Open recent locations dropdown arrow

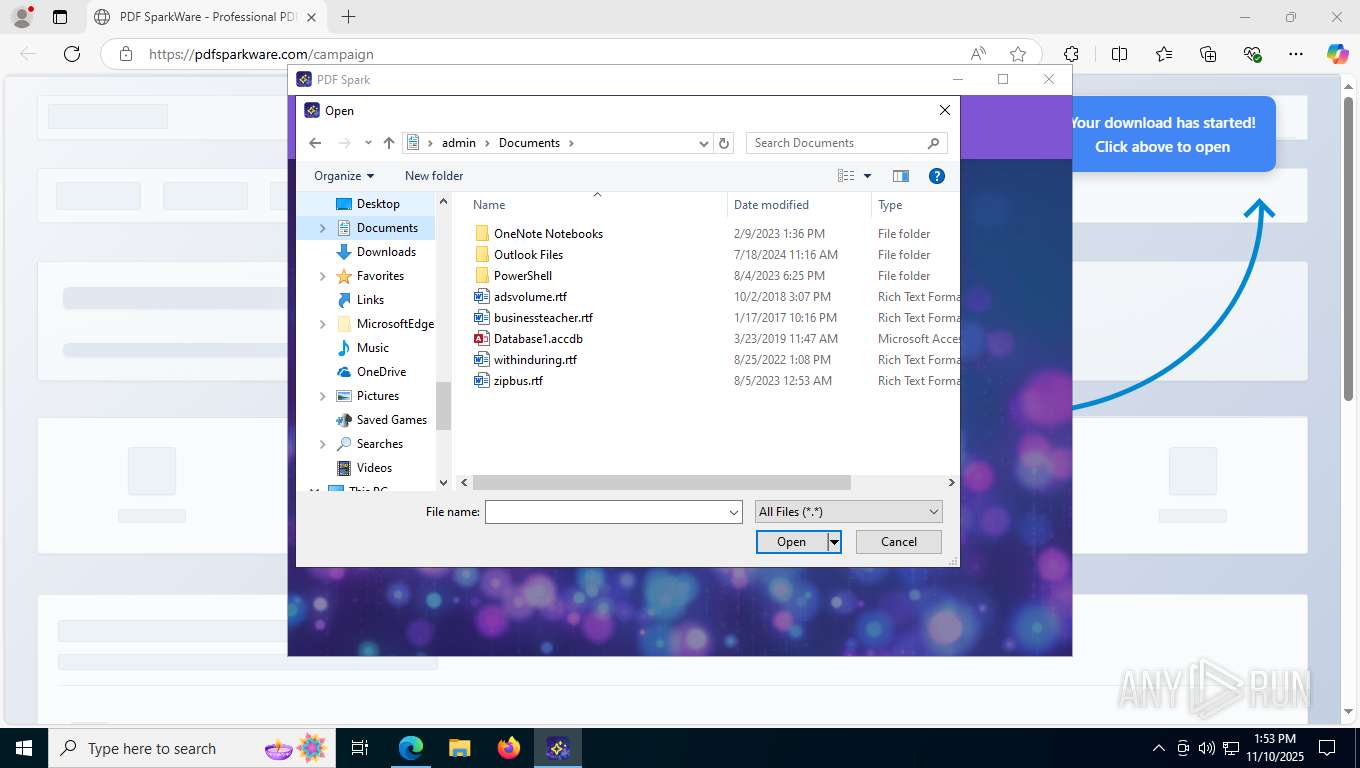(x=368, y=143)
